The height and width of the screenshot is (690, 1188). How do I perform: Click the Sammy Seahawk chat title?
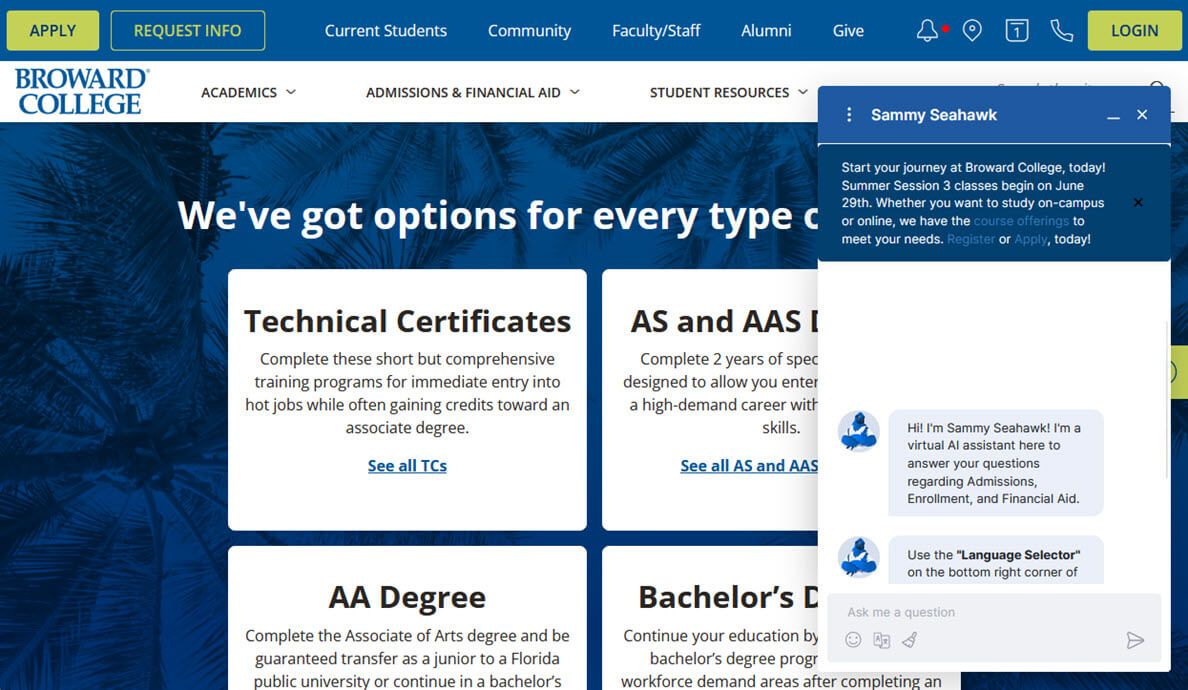tap(933, 114)
